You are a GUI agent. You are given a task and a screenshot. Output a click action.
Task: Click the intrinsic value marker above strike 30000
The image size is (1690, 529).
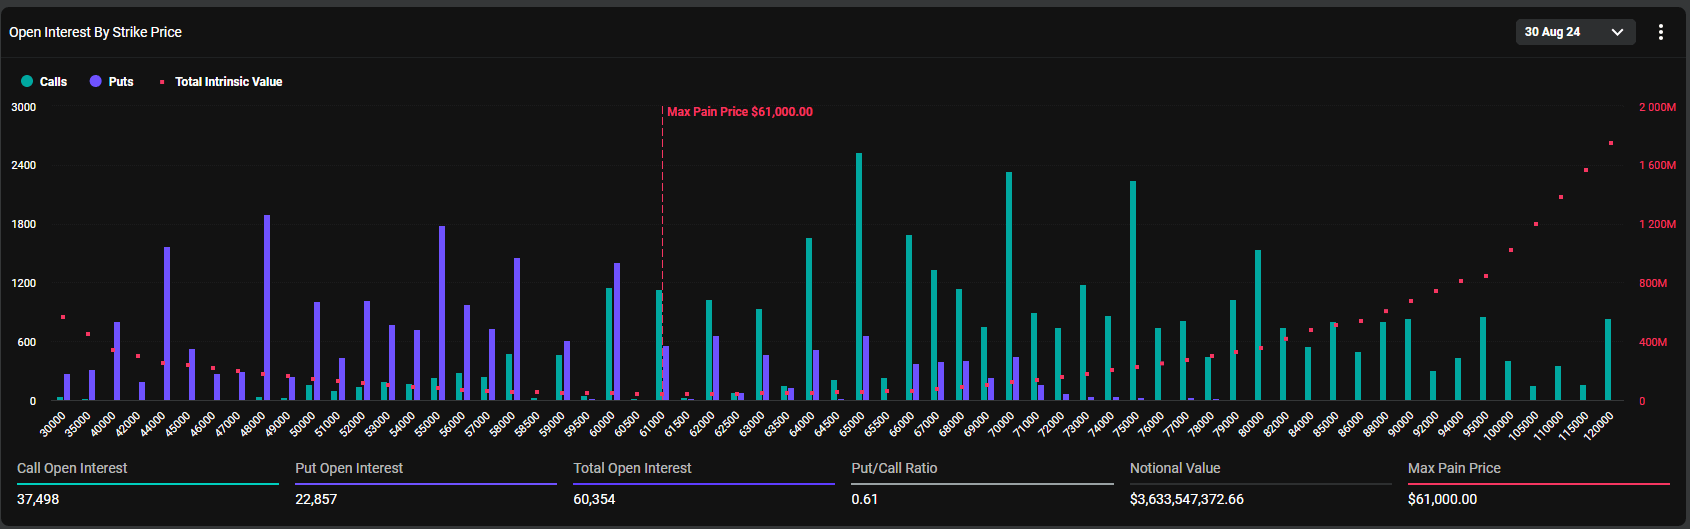(x=63, y=317)
